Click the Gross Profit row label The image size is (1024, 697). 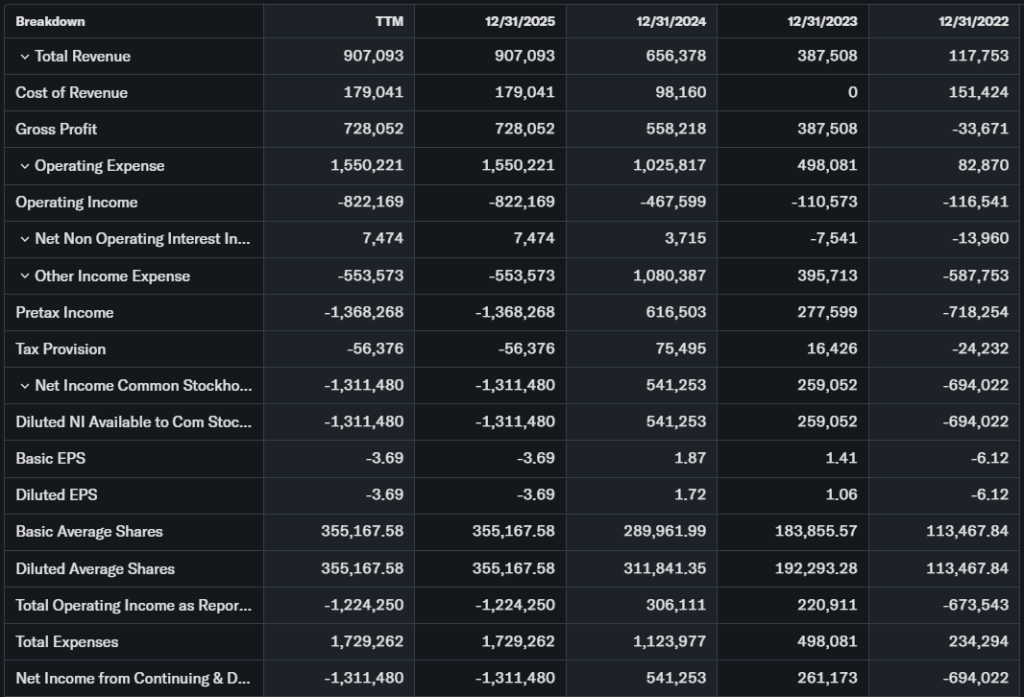coord(56,129)
